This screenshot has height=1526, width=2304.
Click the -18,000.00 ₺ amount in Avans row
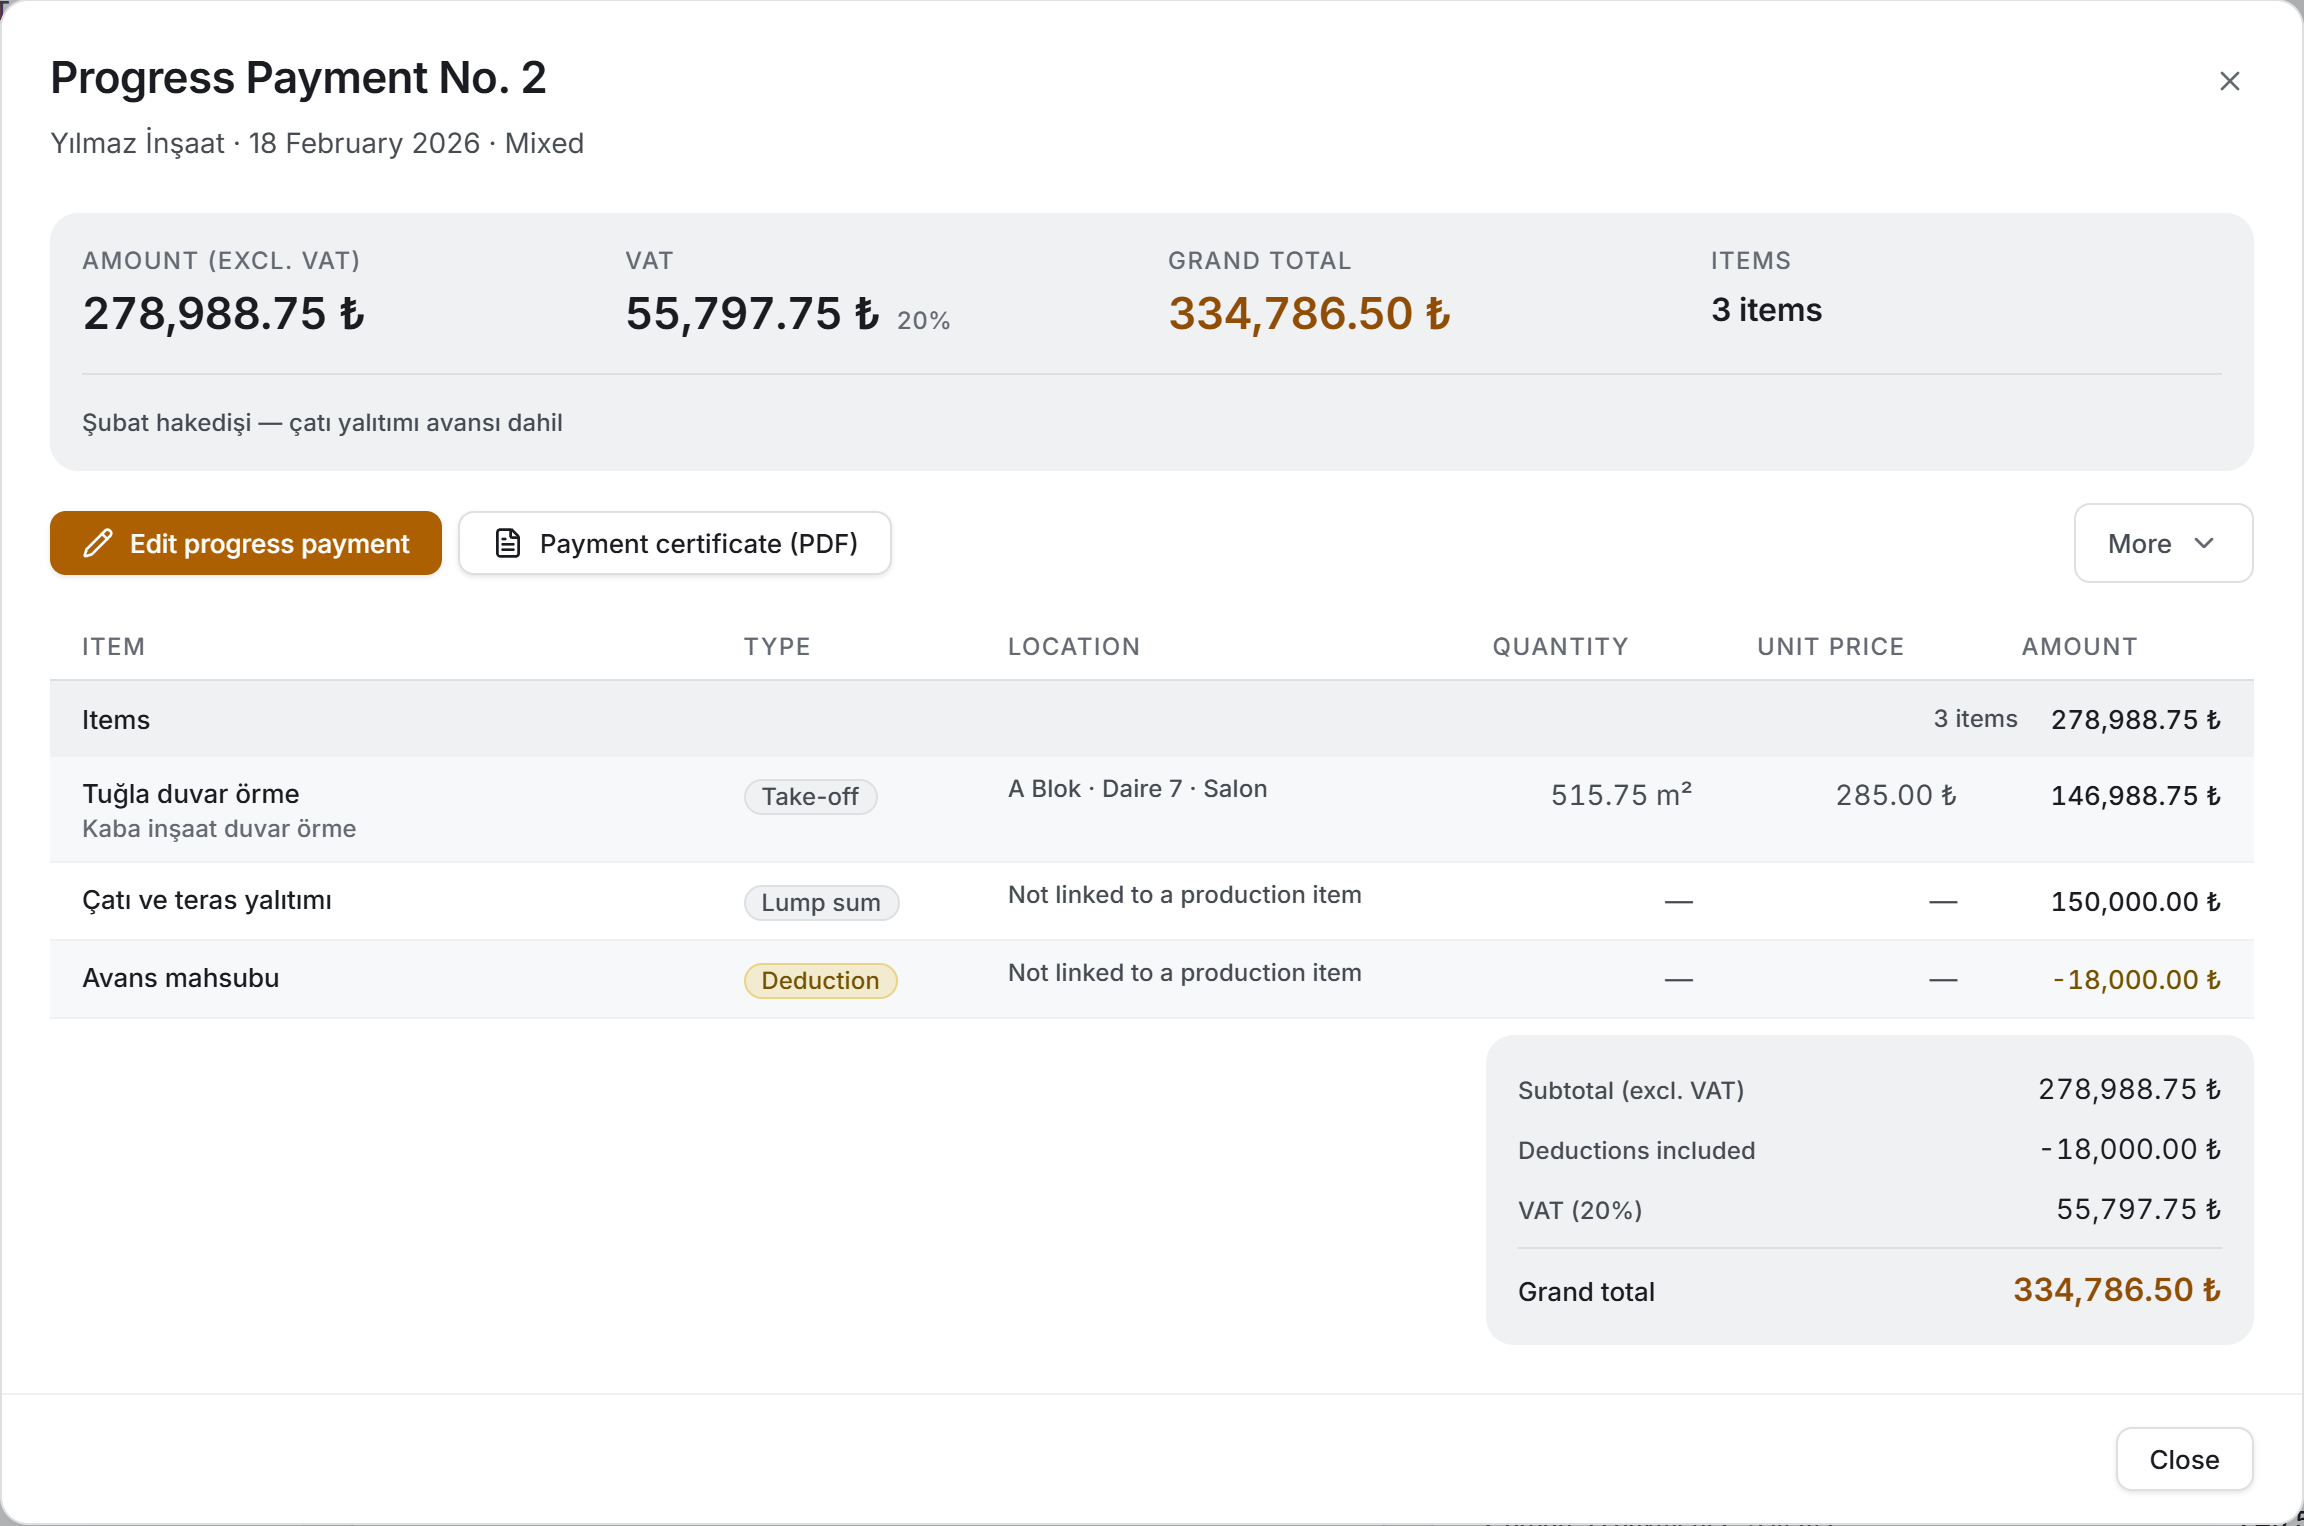(2137, 979)
